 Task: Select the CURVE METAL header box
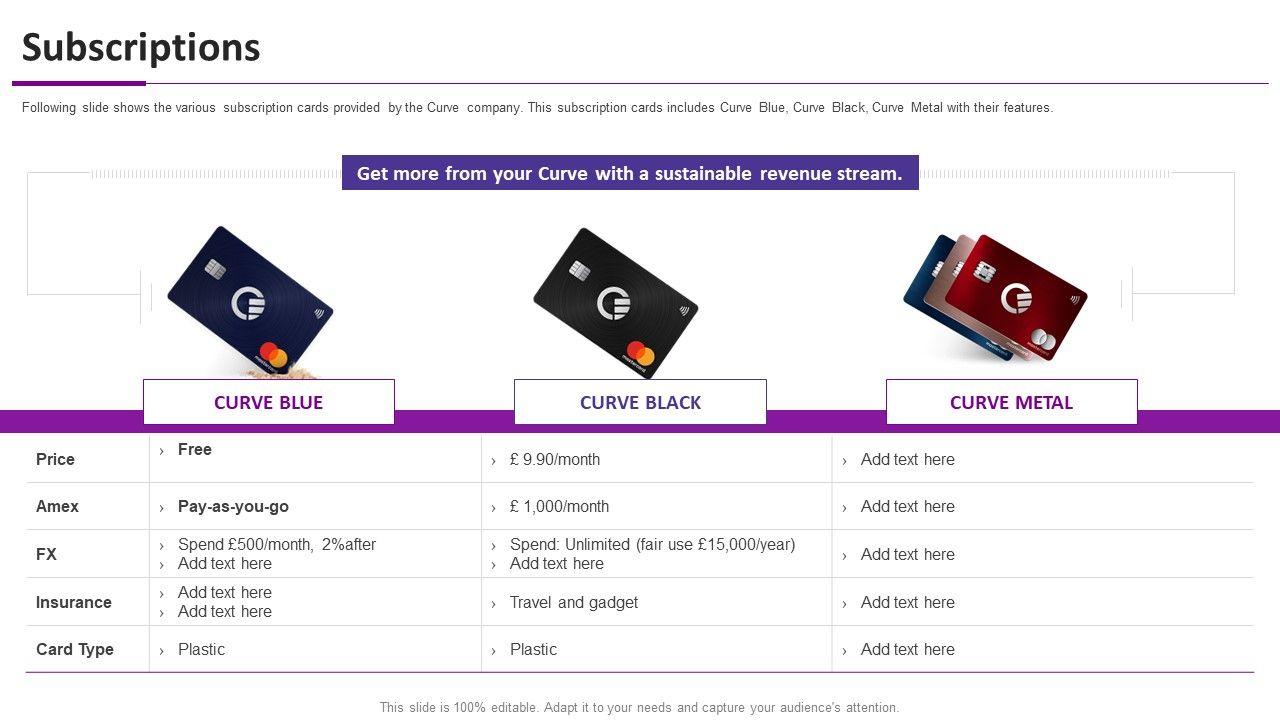point(1011,402)
